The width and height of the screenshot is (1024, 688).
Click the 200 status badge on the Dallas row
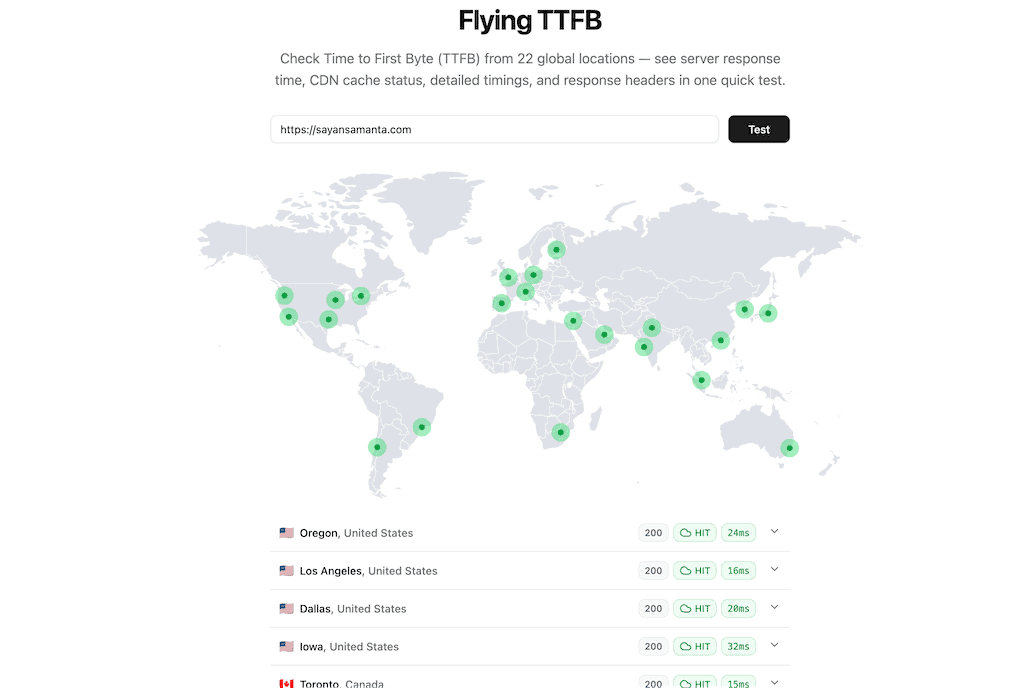(x=652, y=608)
